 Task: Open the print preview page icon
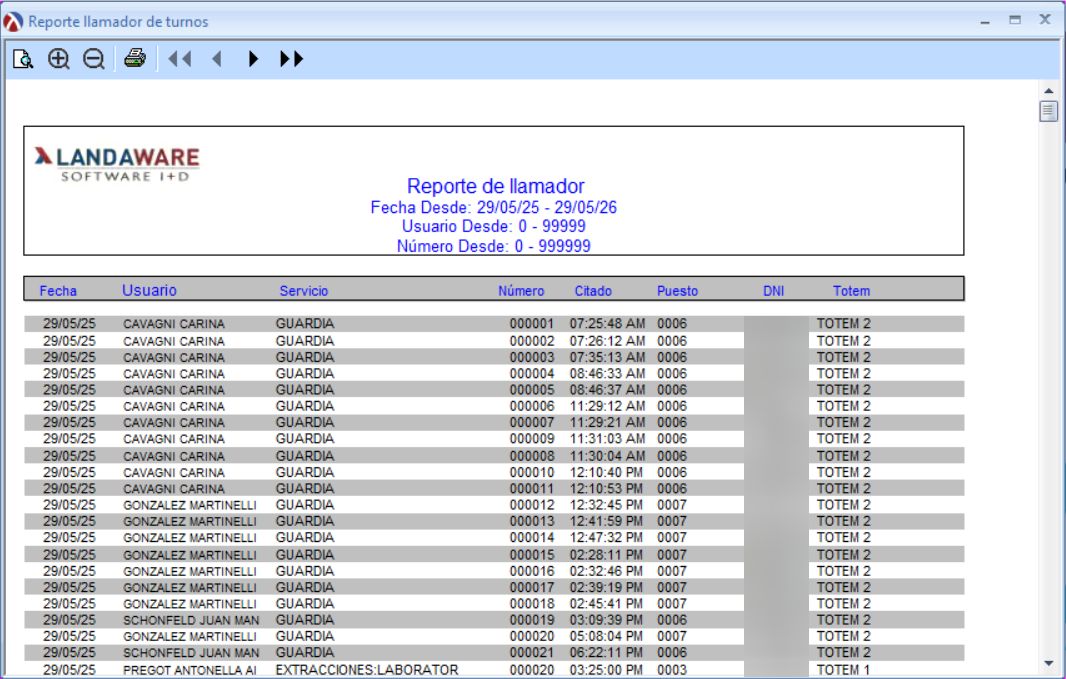23,59
